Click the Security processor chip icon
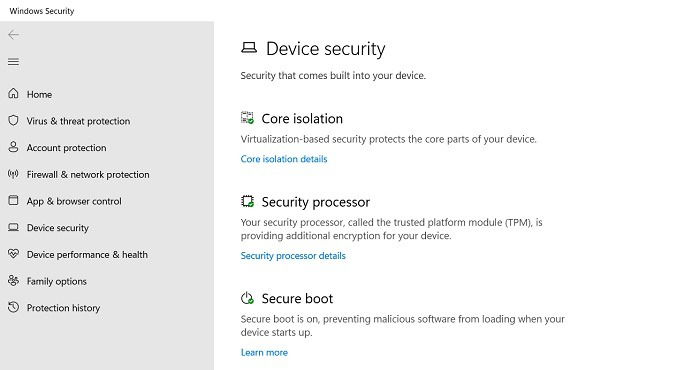Viewport: 700px width, 370px height. pyautogui.click(x=247, y=201)
